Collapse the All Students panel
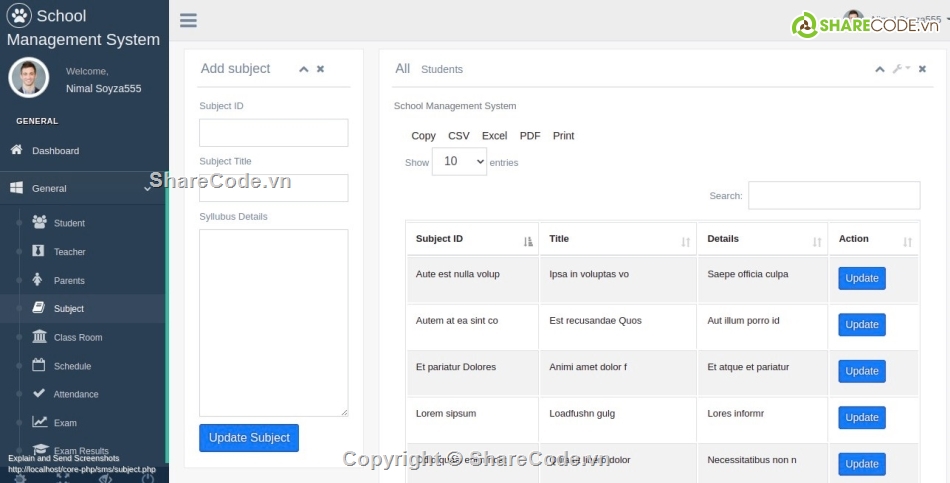The height and width of the screenshot is (483, 950). 880,69
